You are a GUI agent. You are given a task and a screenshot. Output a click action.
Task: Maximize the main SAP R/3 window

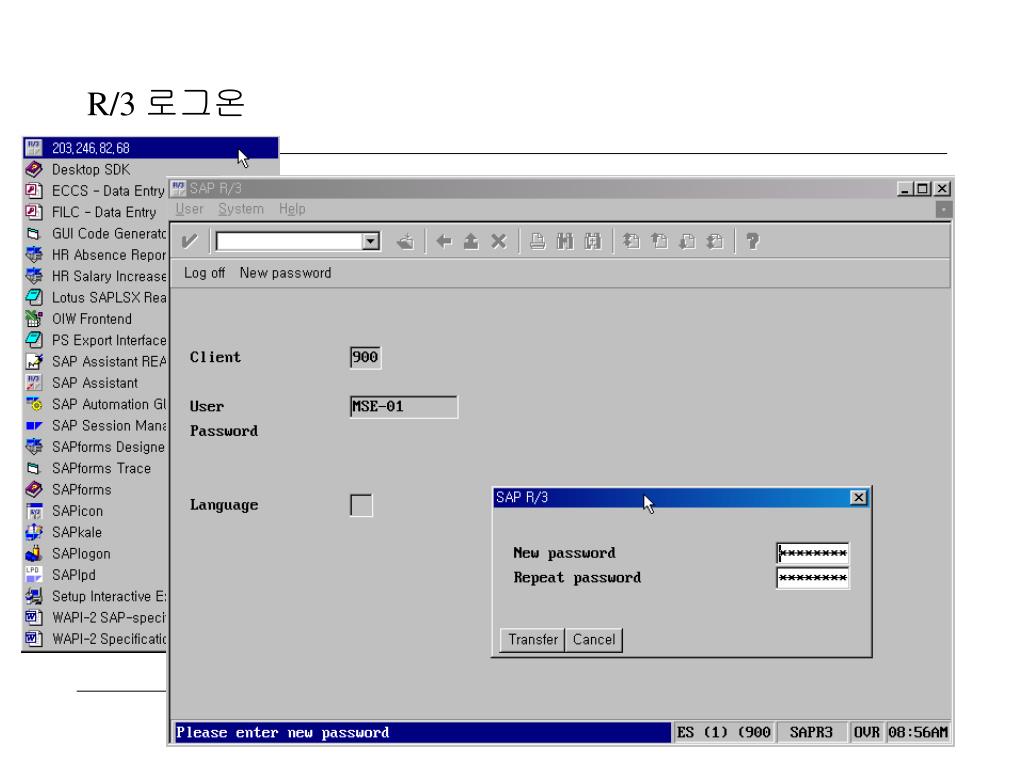pyautogui.click(x=922, y=189)
